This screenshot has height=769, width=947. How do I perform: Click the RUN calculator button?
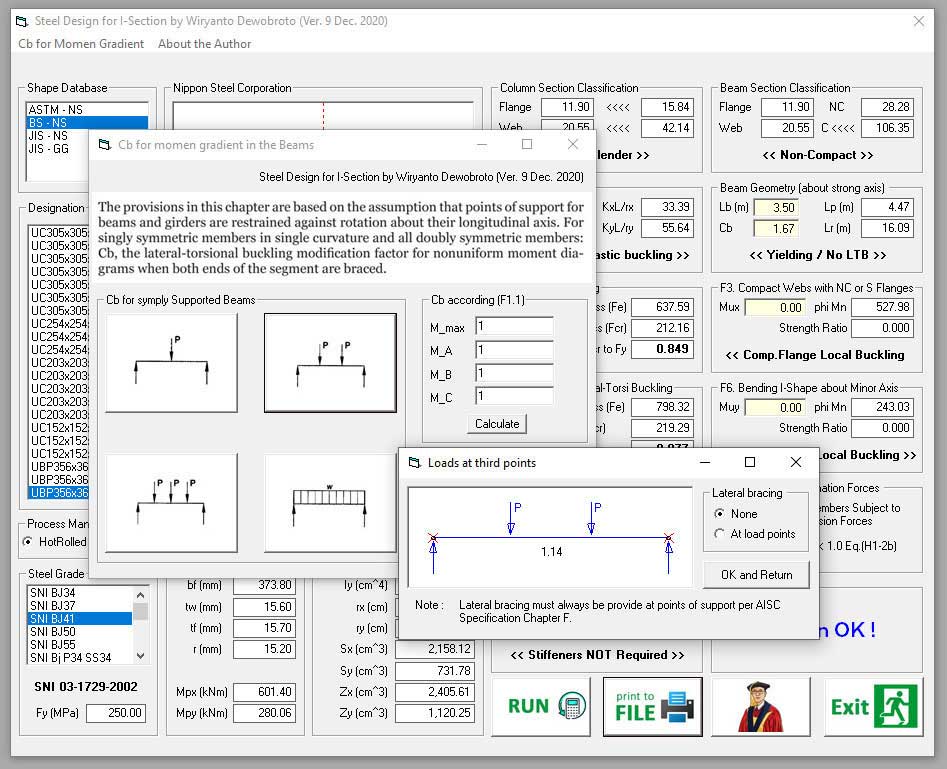(546, 707)
